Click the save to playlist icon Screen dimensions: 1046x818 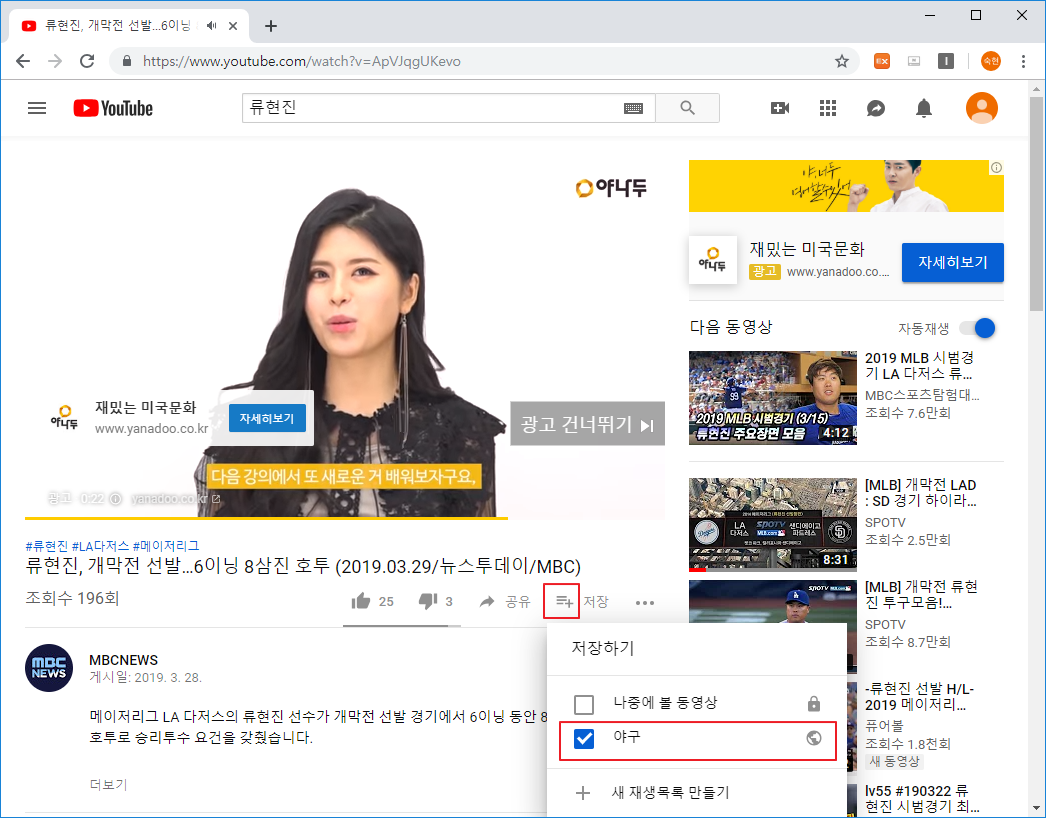click(564, 602)
